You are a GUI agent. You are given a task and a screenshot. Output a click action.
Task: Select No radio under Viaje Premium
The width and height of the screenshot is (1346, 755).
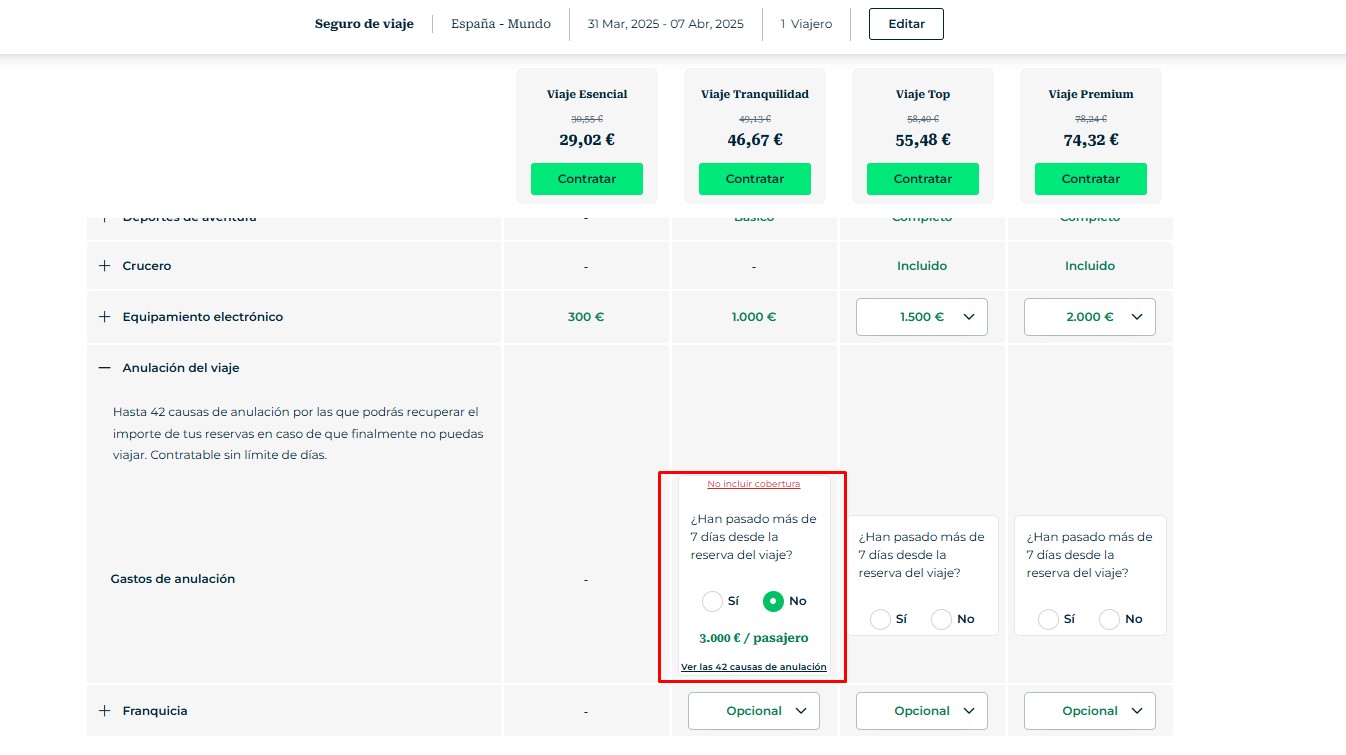[1109, 619]
